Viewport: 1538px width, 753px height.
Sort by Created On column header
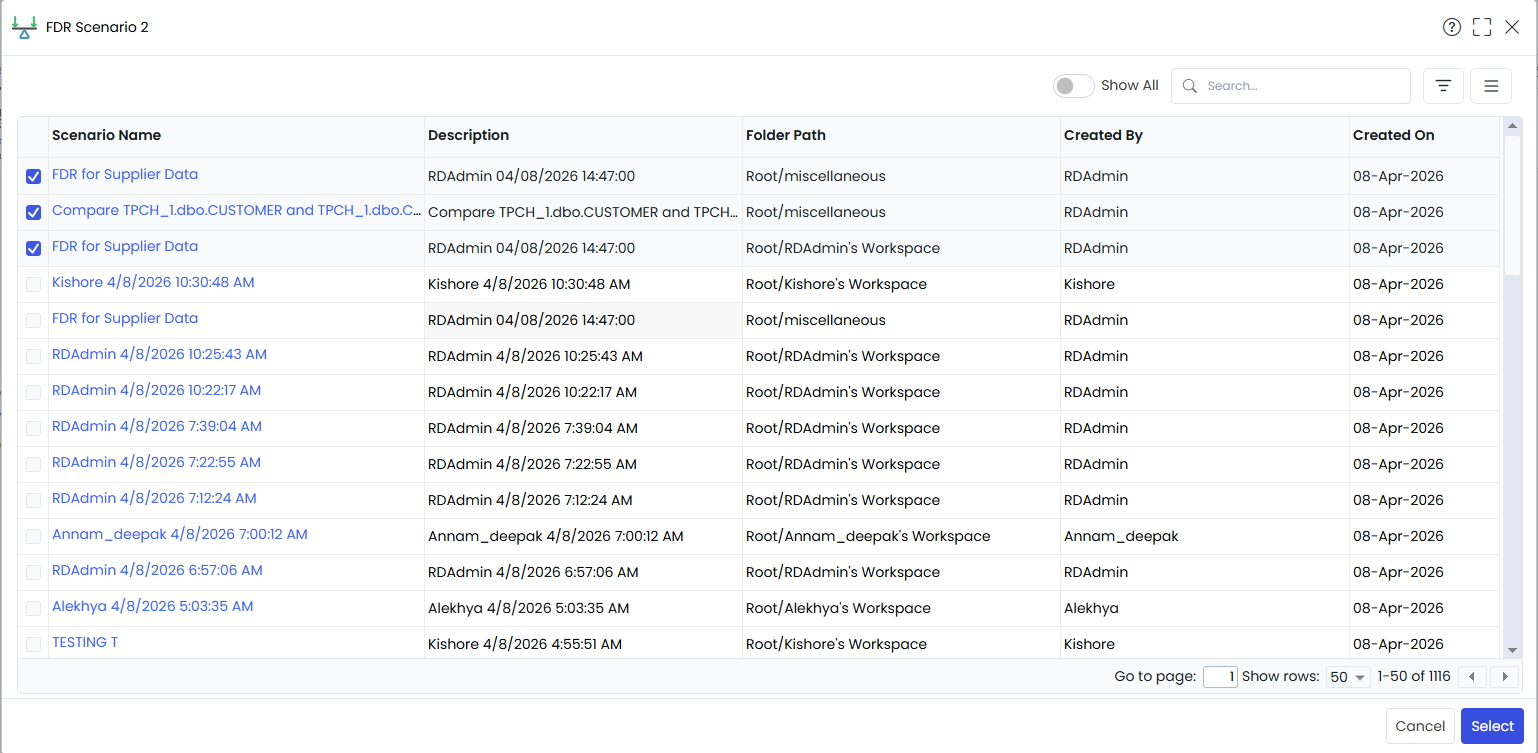click(x=1393, y=135)
